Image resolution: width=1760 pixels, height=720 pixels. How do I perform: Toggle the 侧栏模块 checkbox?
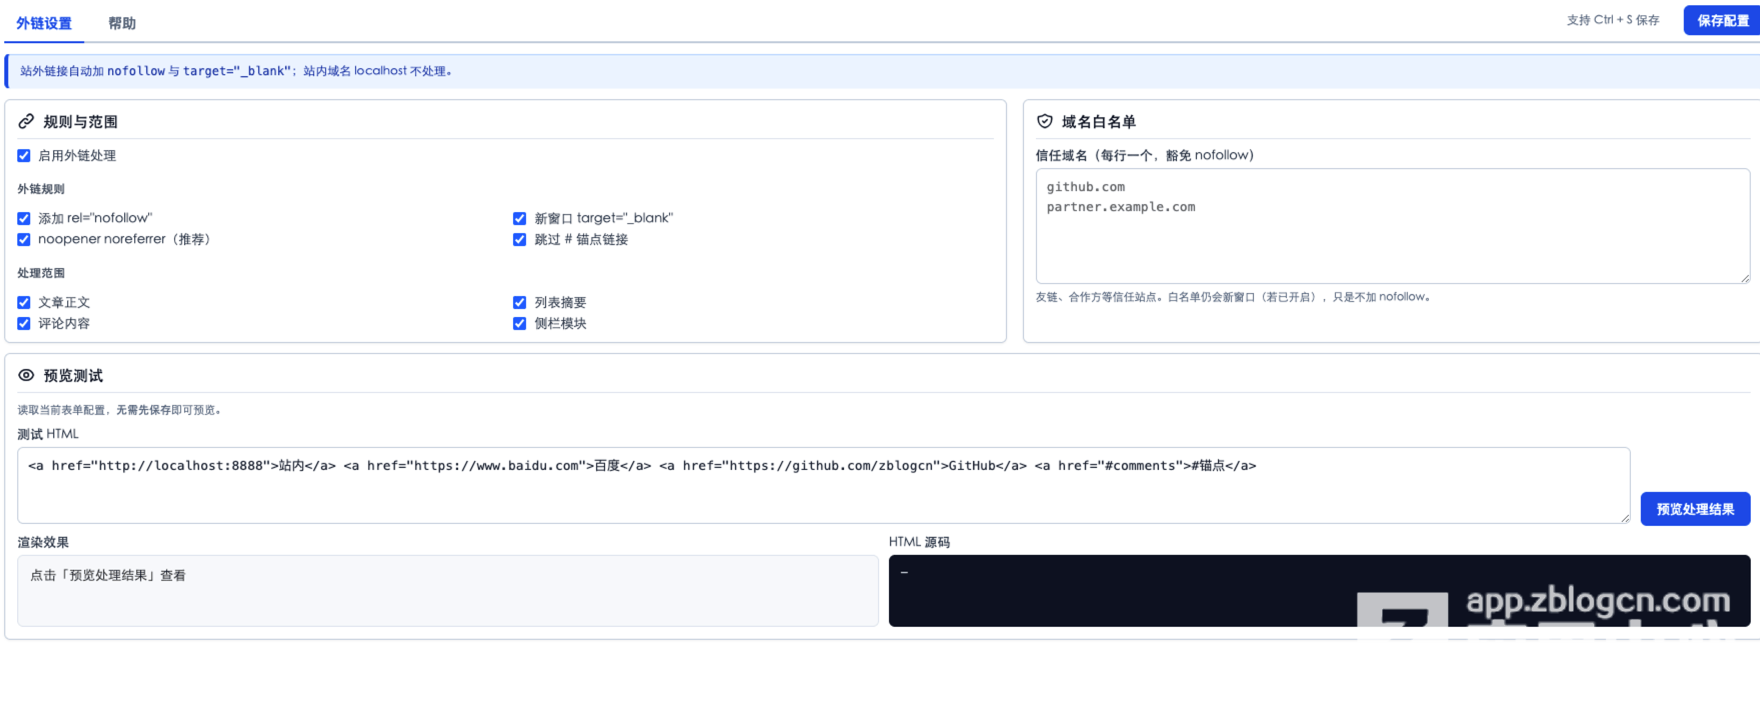click(520, 323)
